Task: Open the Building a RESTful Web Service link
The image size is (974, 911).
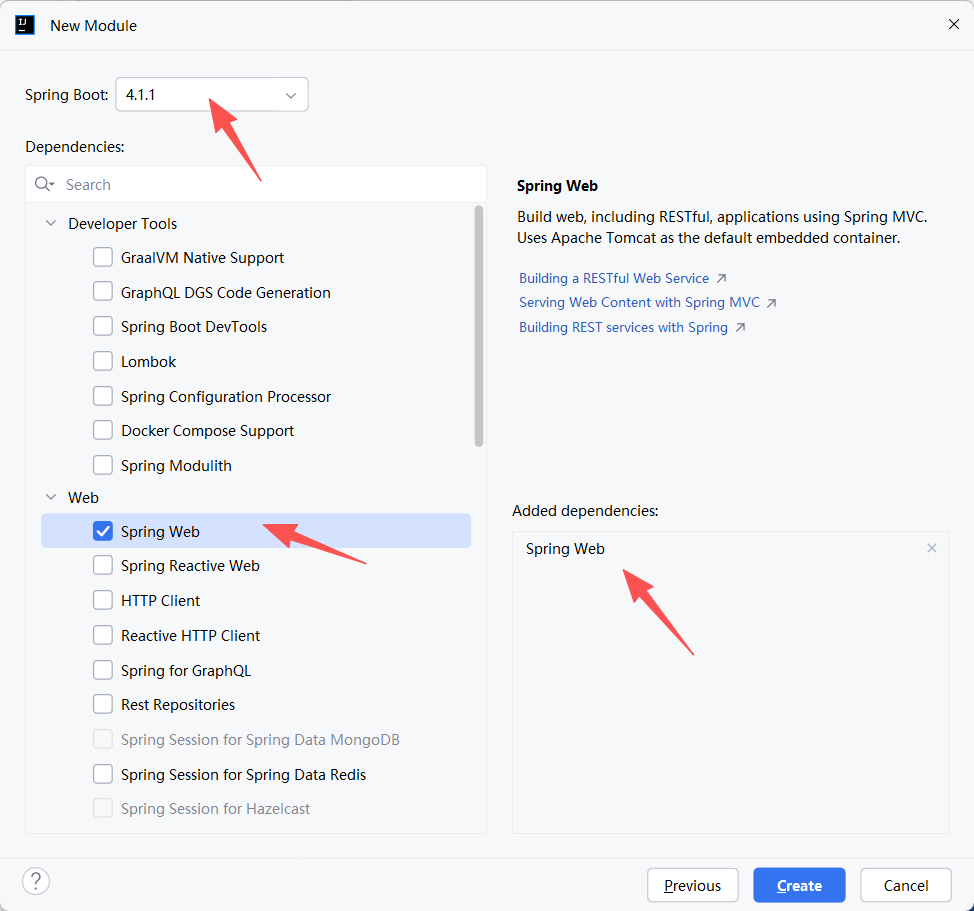Action: pyautogui.click(x=614, y=278)
